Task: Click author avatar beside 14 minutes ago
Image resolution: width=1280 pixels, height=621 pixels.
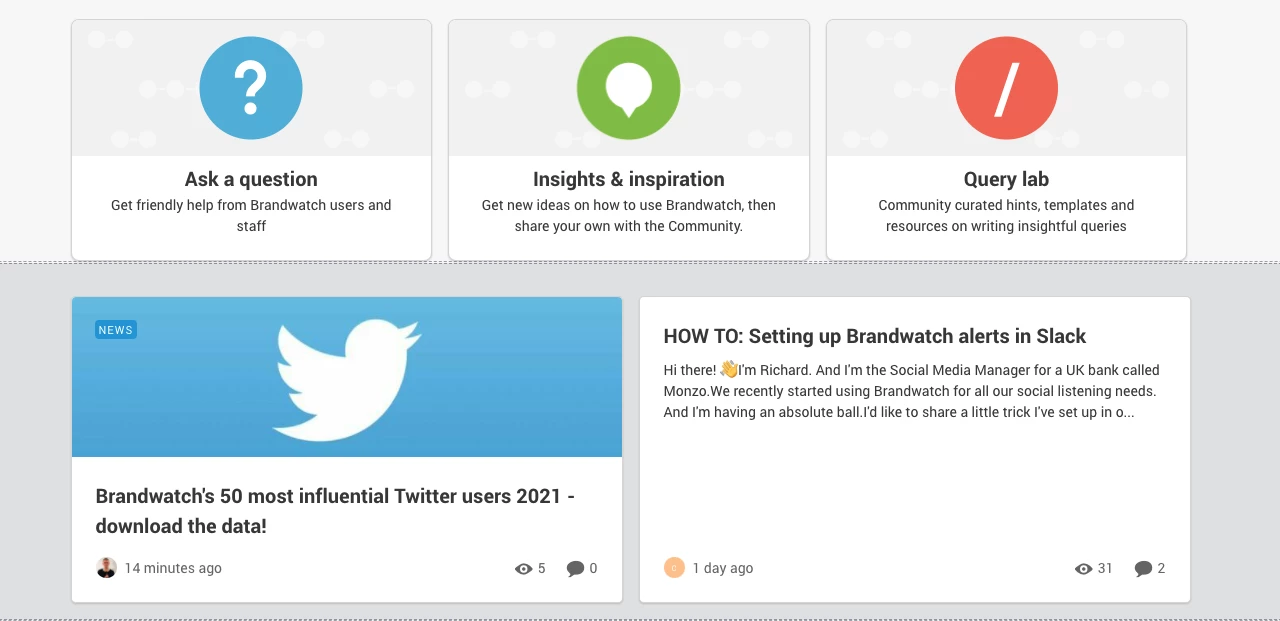Action: click(106, 568)
